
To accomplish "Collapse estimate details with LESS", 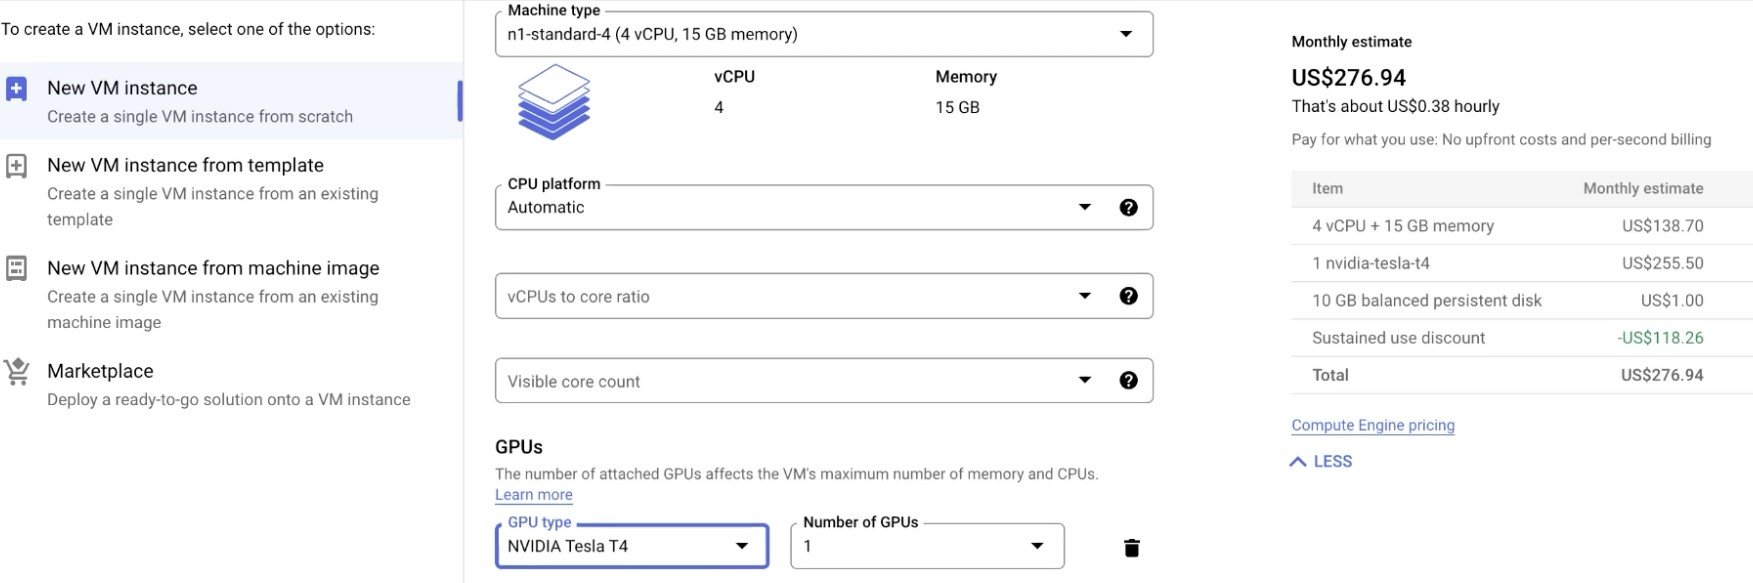I will pos(1321,461).
